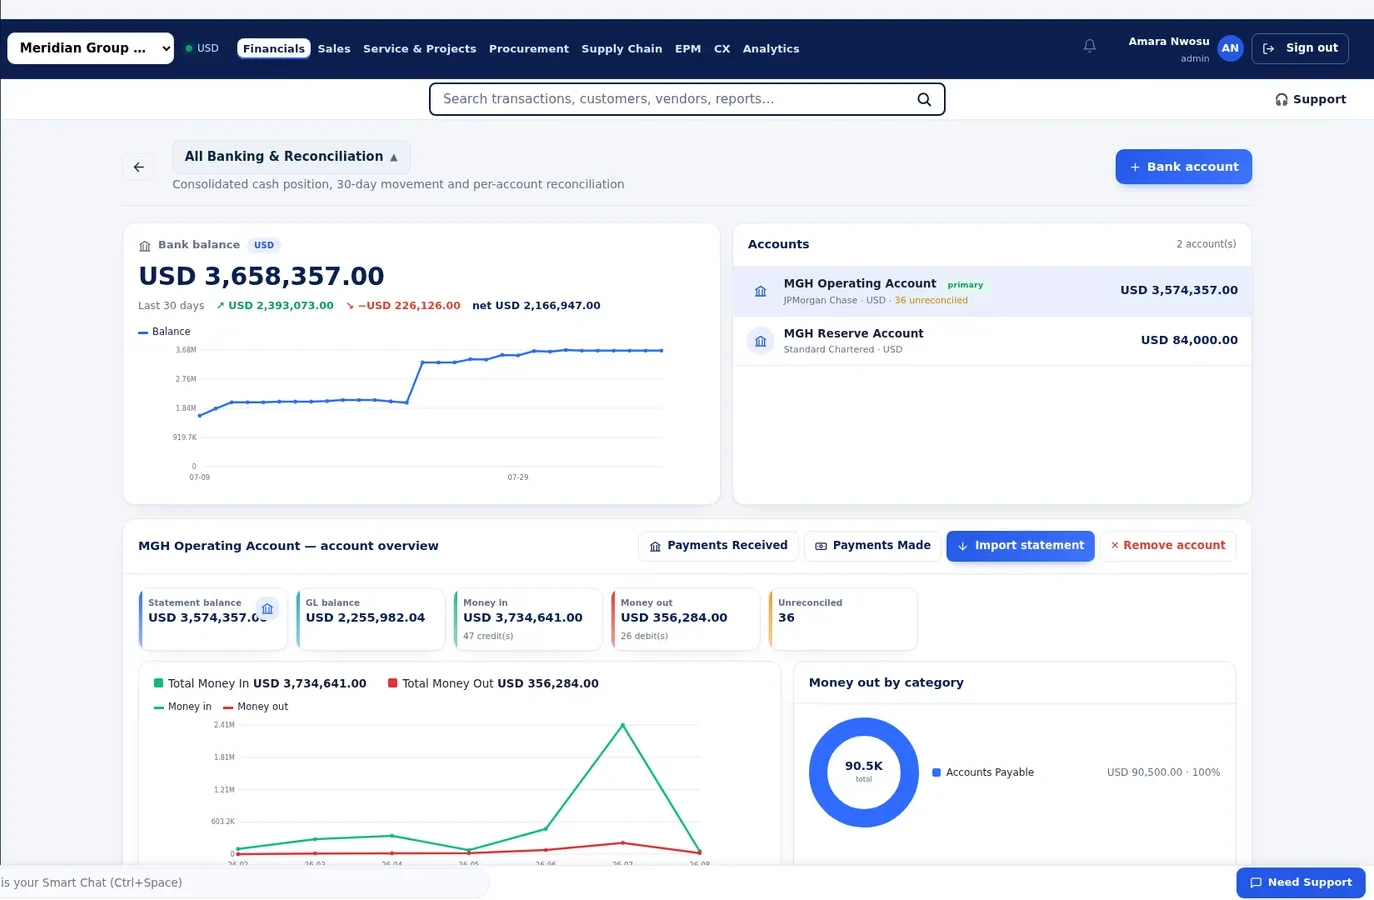Image resolution: width=1374 pixels, height=900 pixels.
Task: Click the Smart Chat input bar
Action: pos(245,883)
